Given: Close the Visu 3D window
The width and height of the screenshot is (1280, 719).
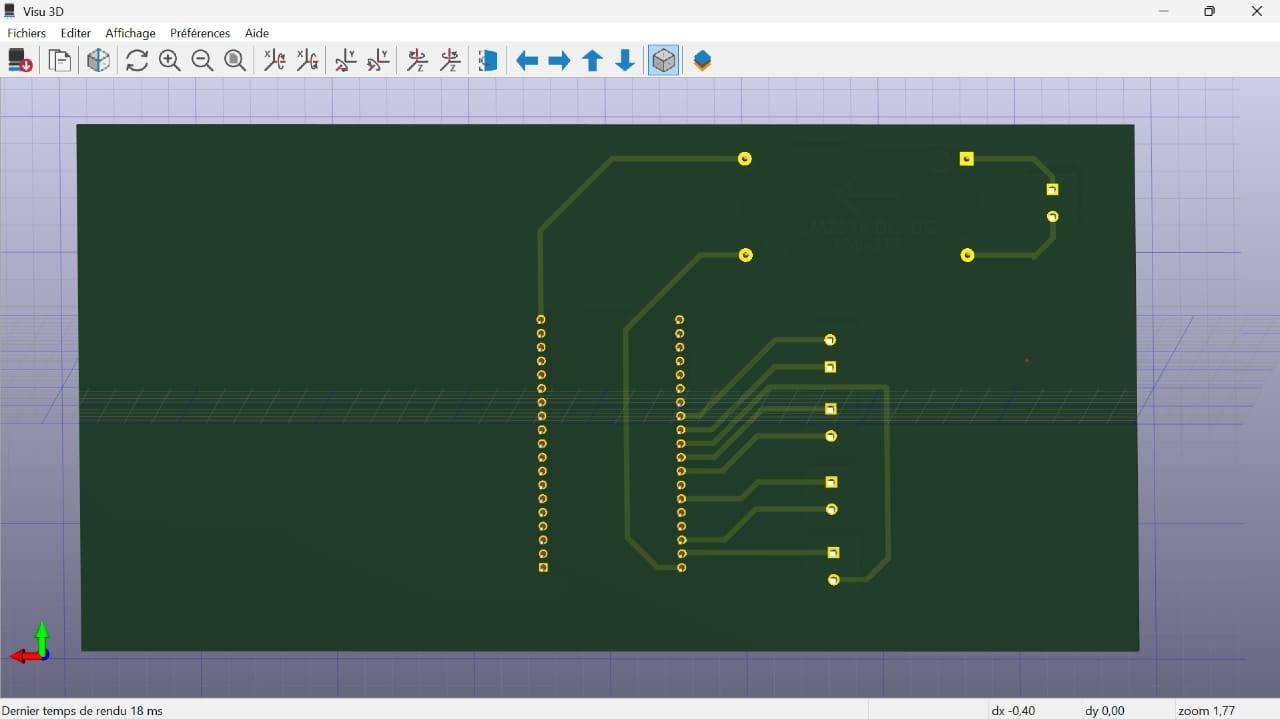Looking at the screenshot, I should click(1257, 11).
